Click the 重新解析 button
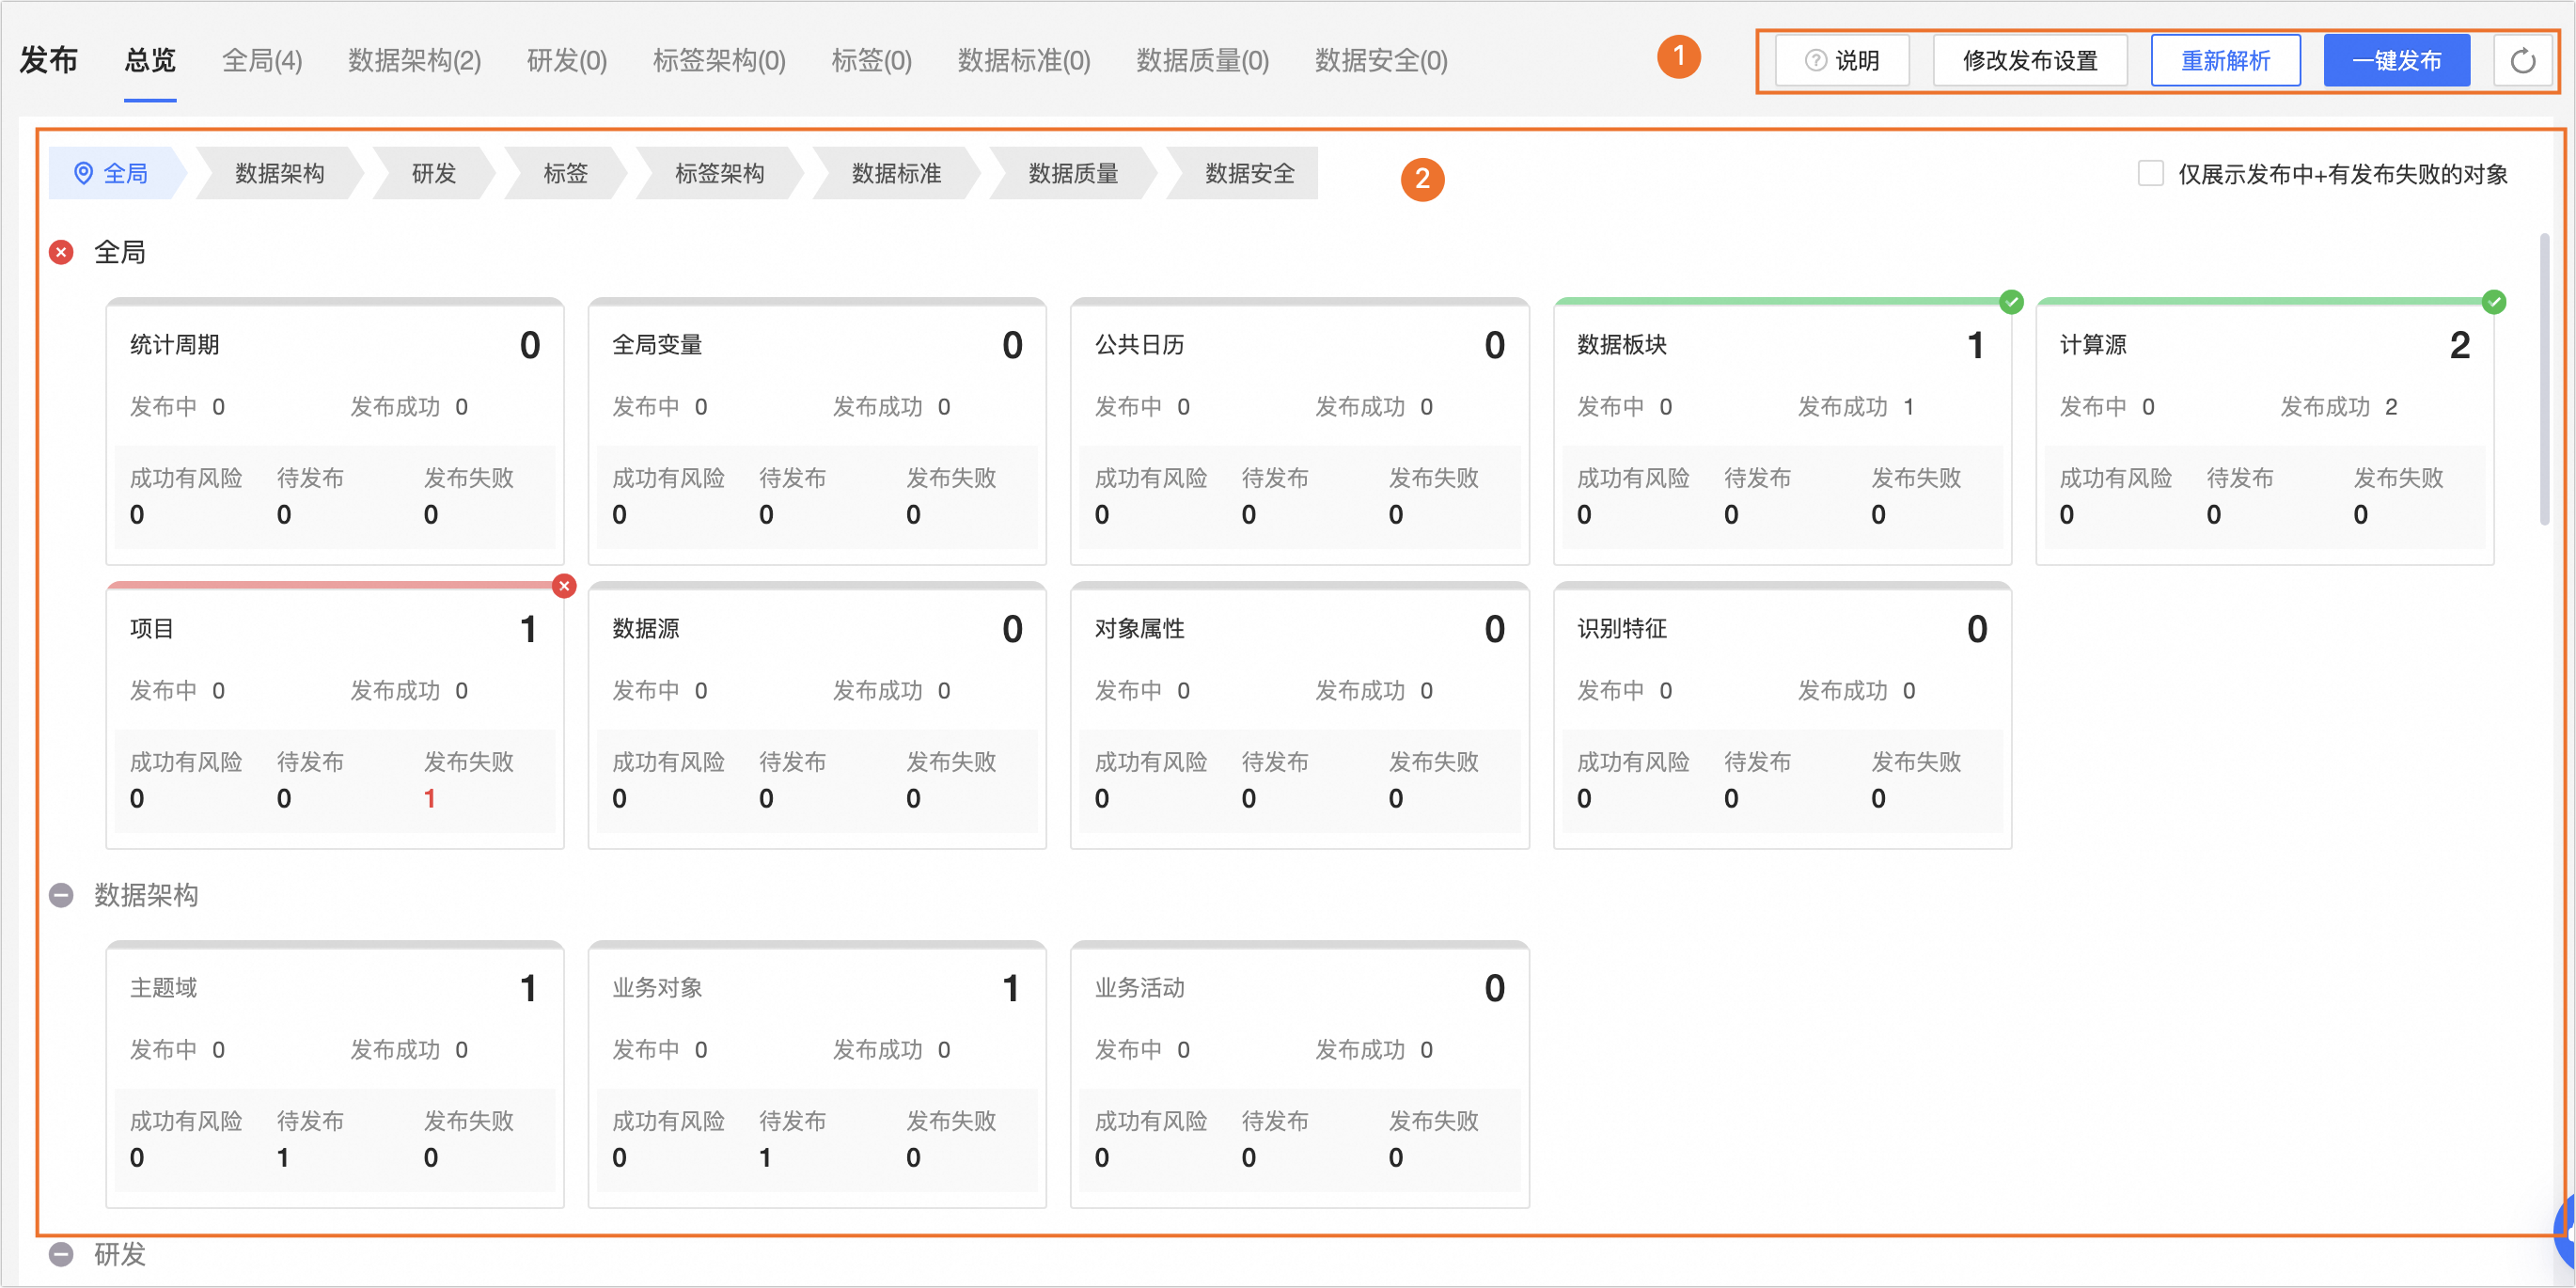Image resolution: width=2576 pixels, height=1288 pixels. point(2225,61)
